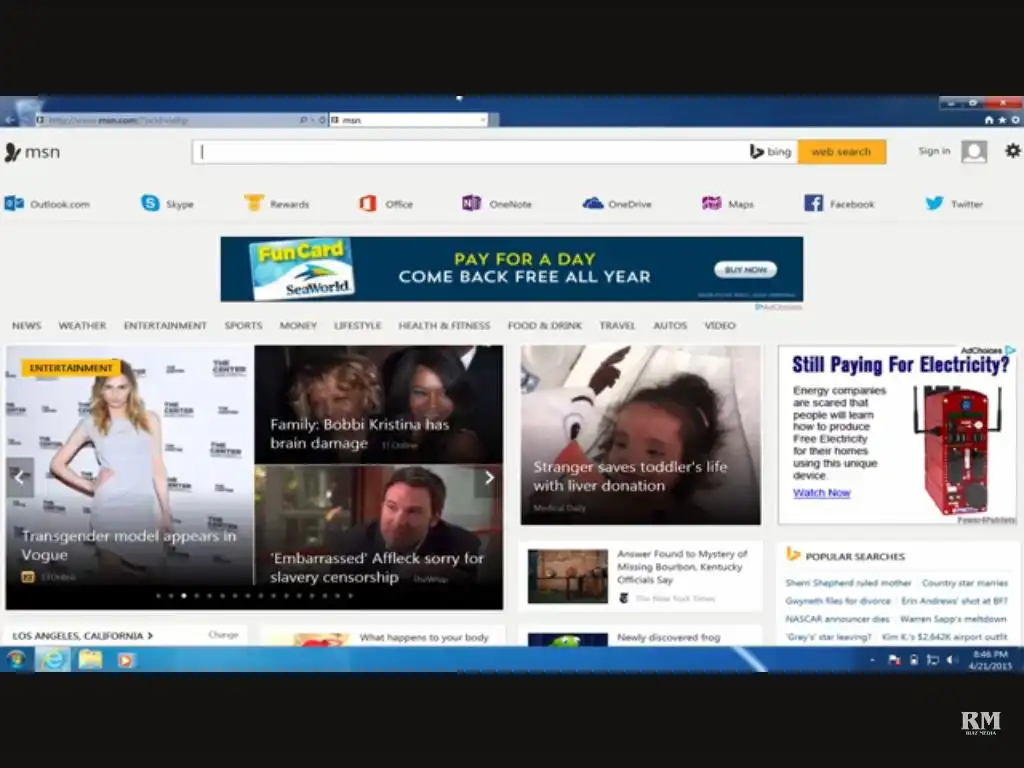Viewport: 1024px width, 768px height.
Task: Click BUY NOW on SeaWorld banner
Action: pyautogui.click(x=745, y=270)
